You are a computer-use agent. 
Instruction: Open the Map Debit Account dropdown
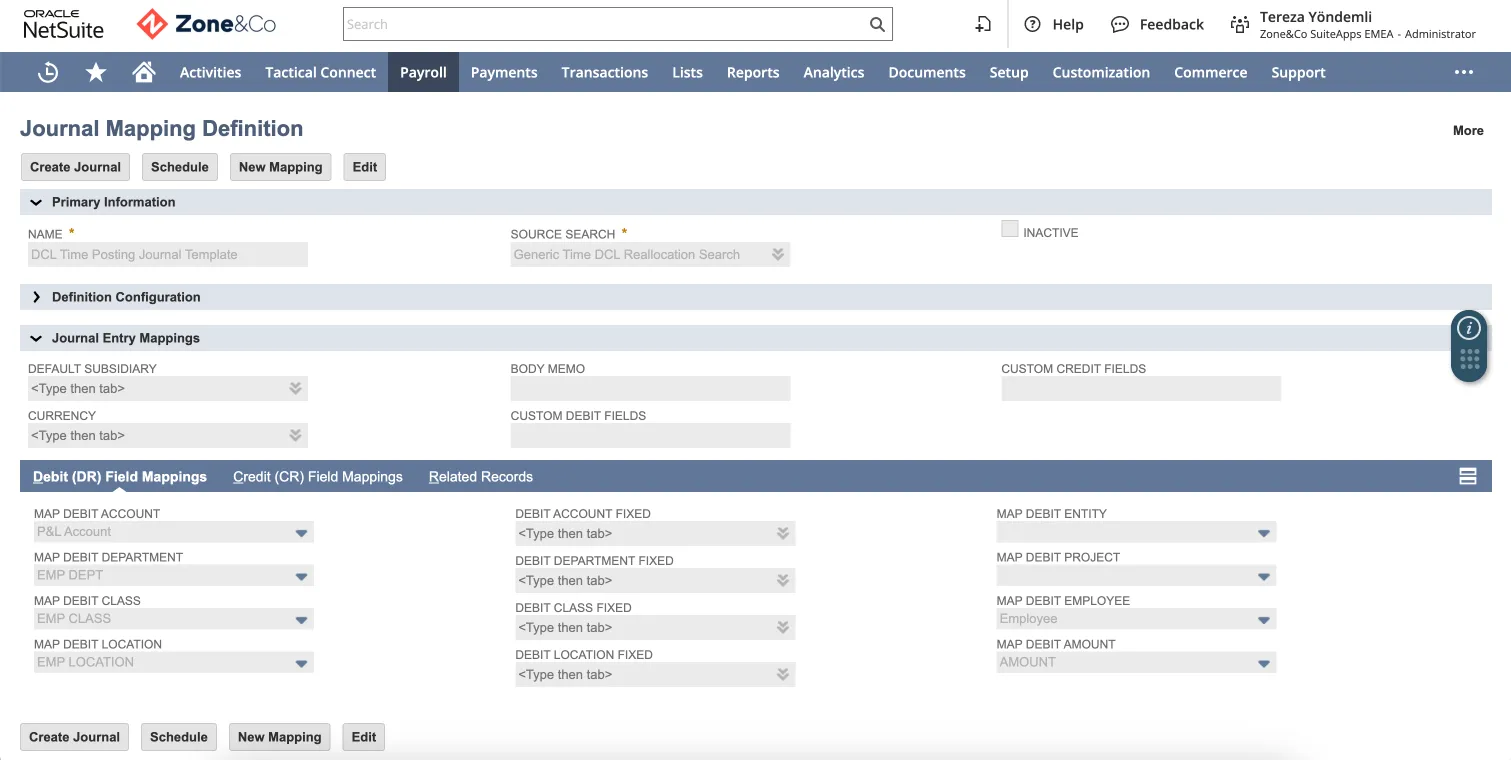[301, 533]
